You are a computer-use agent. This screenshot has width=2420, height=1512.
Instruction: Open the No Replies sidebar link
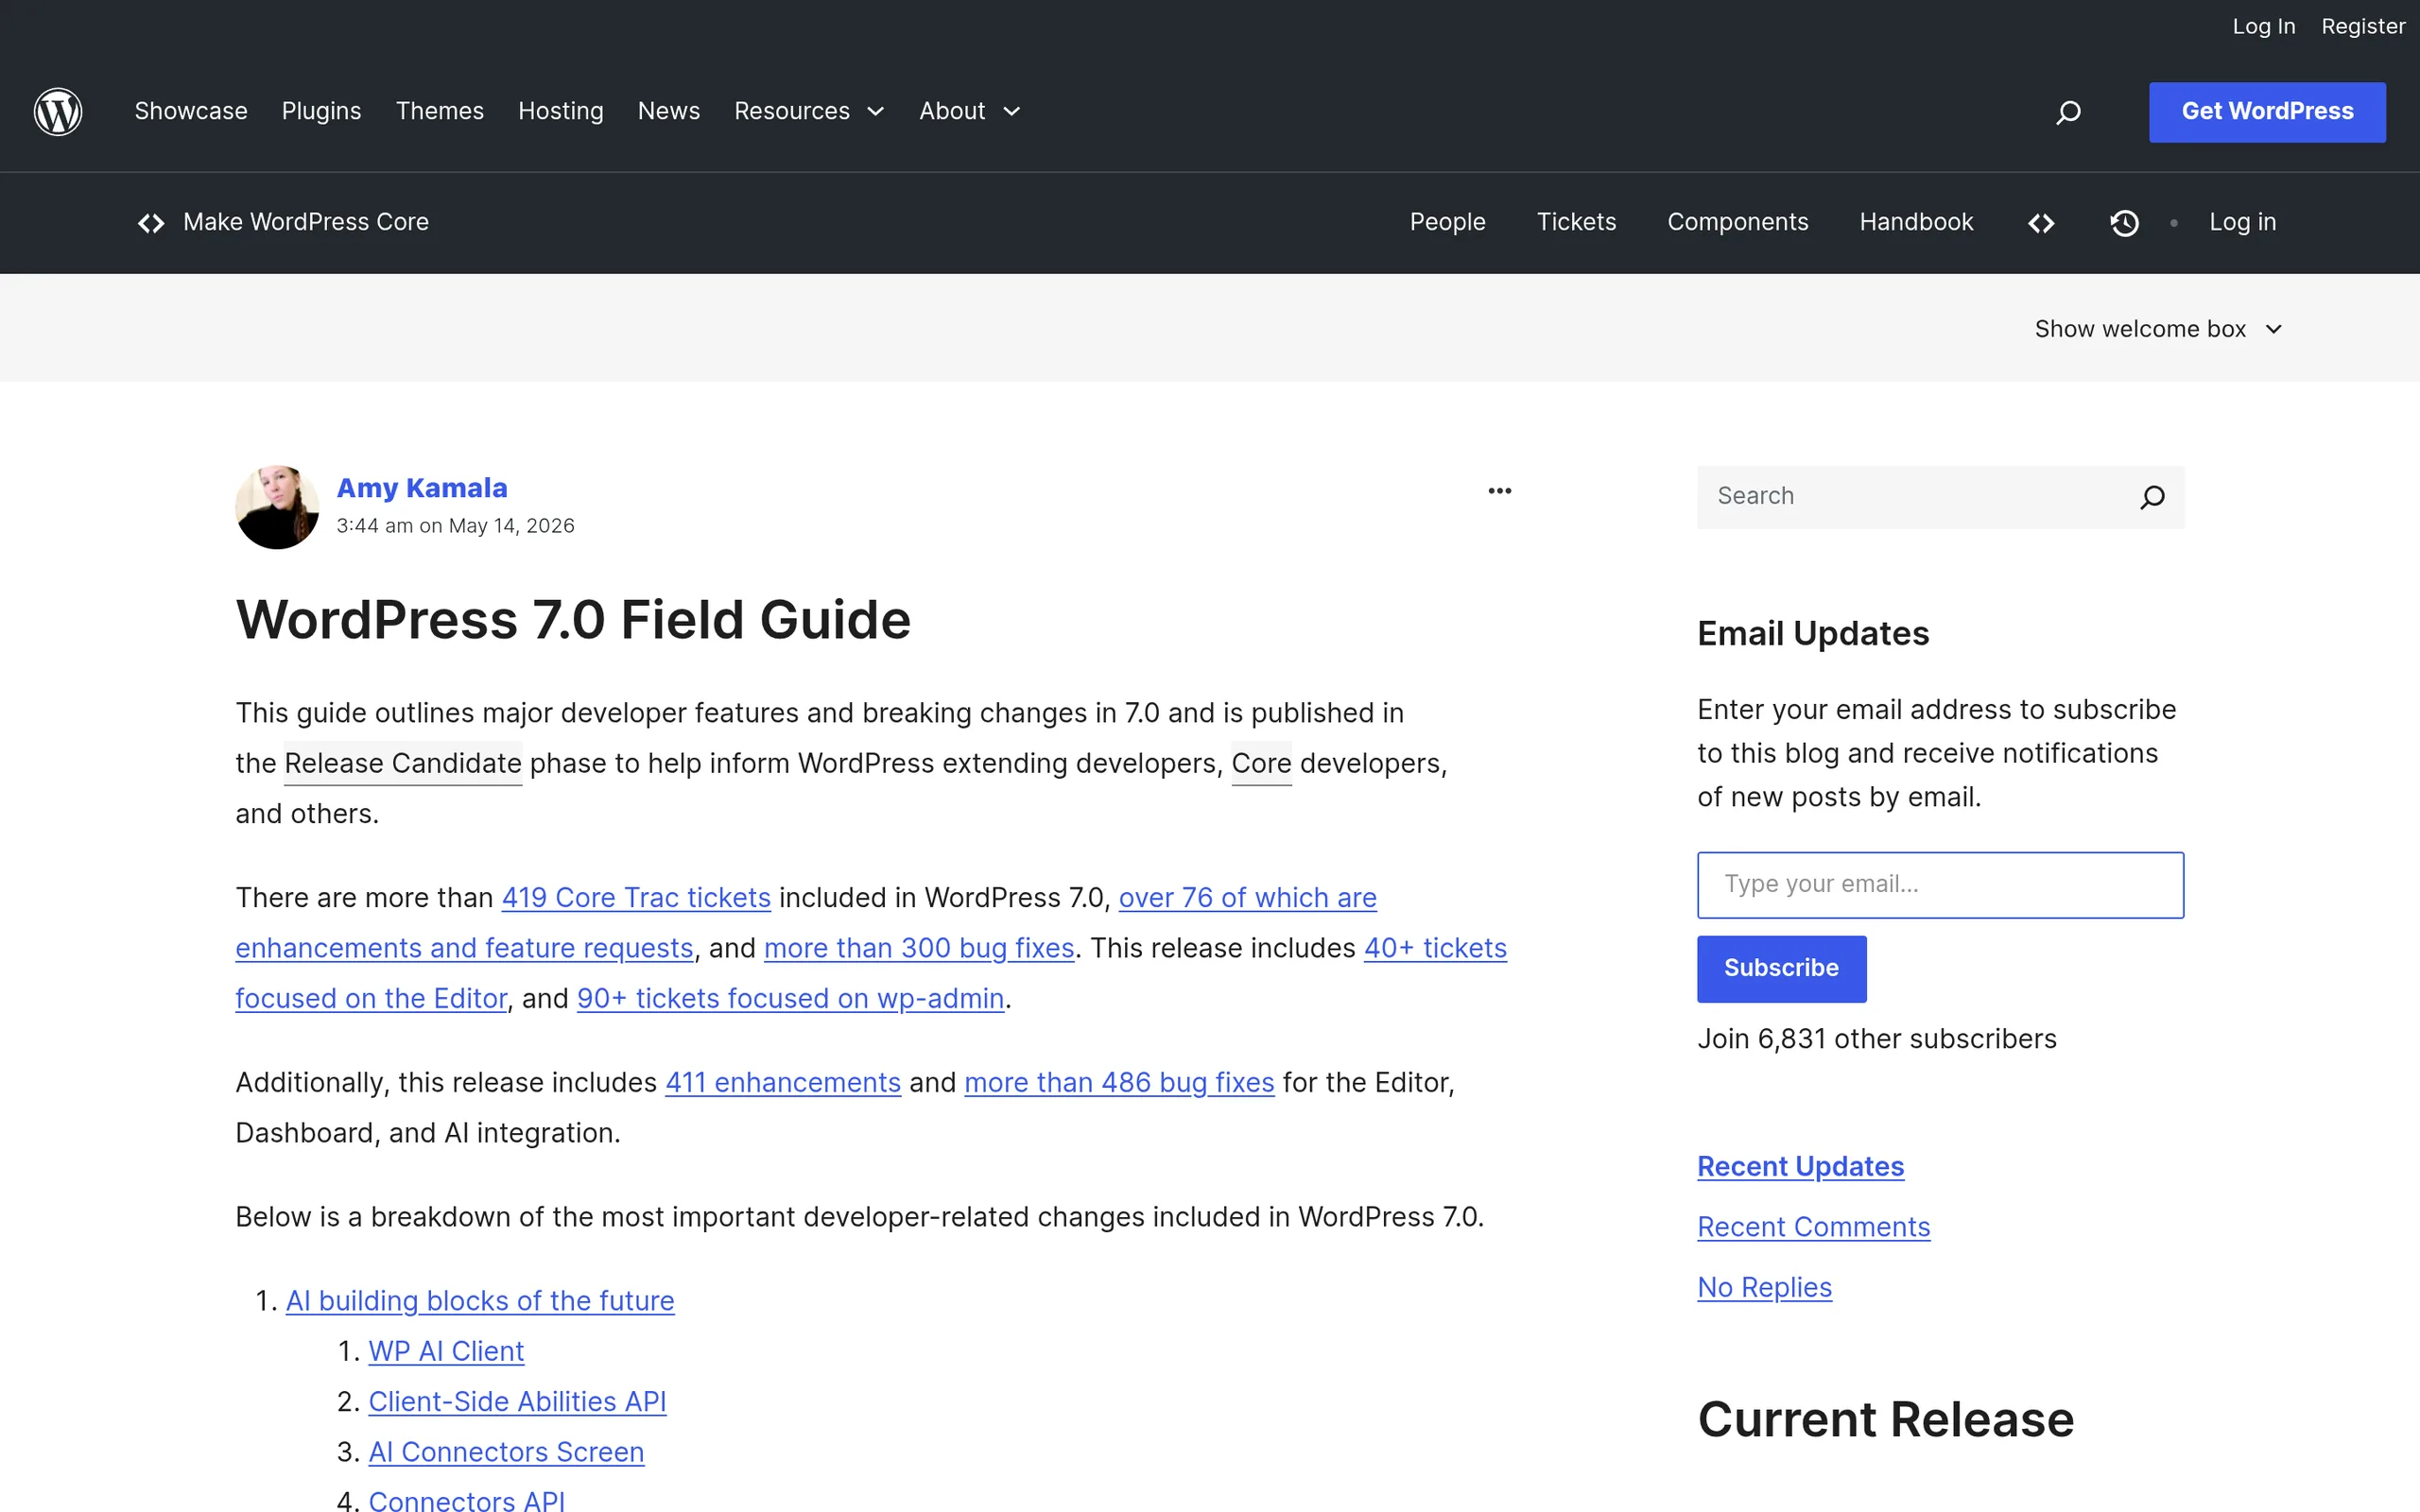click(x=1764, y=1288)
